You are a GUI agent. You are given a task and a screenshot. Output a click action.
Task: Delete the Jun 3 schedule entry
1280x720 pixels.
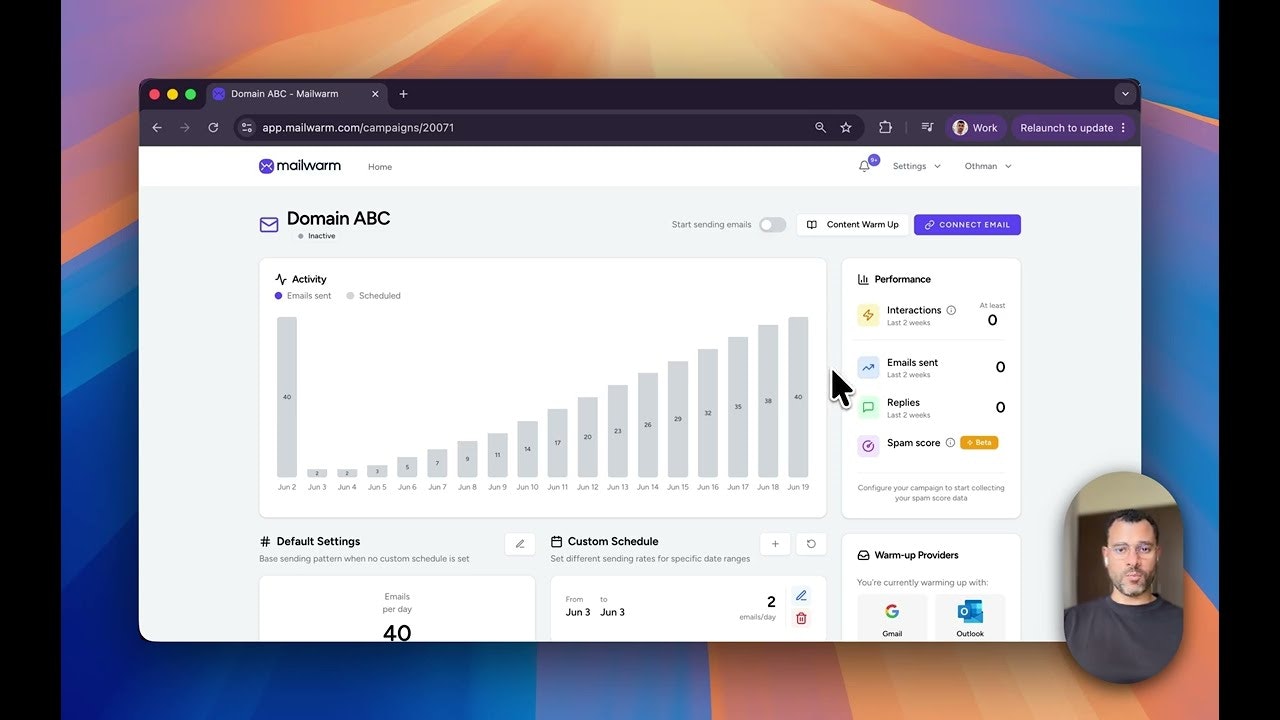801,618
